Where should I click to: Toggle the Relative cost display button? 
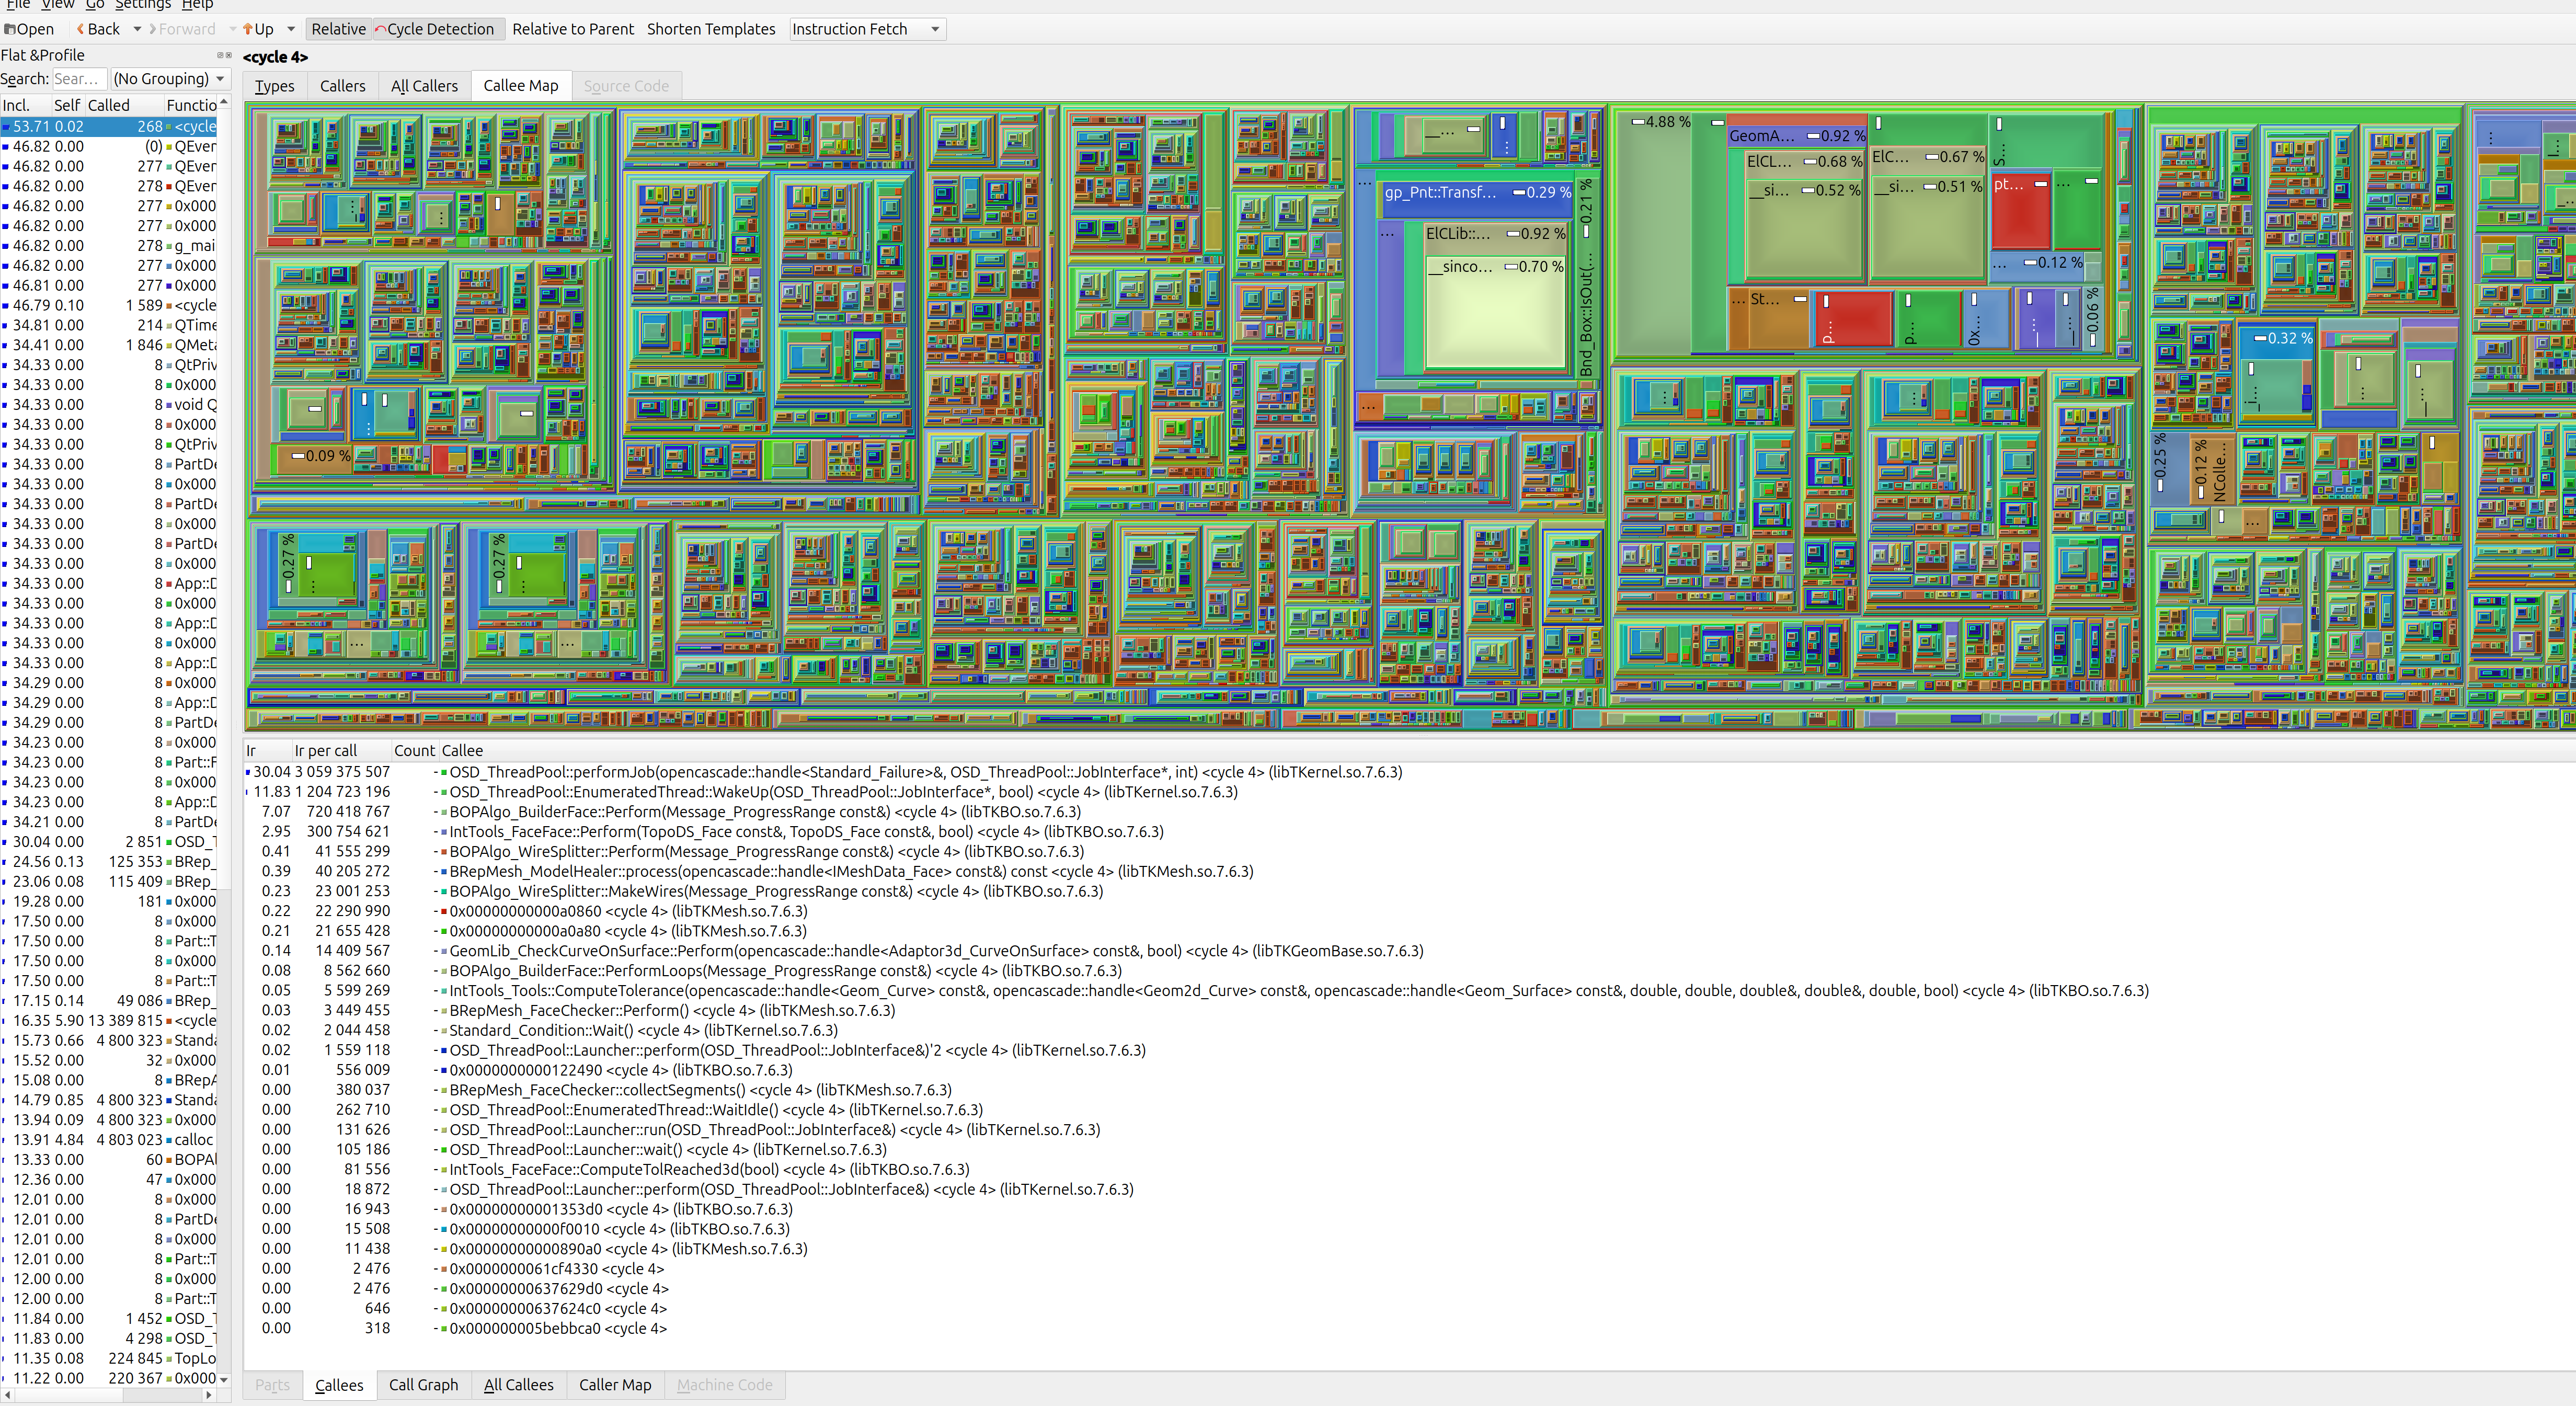(338, 29)
